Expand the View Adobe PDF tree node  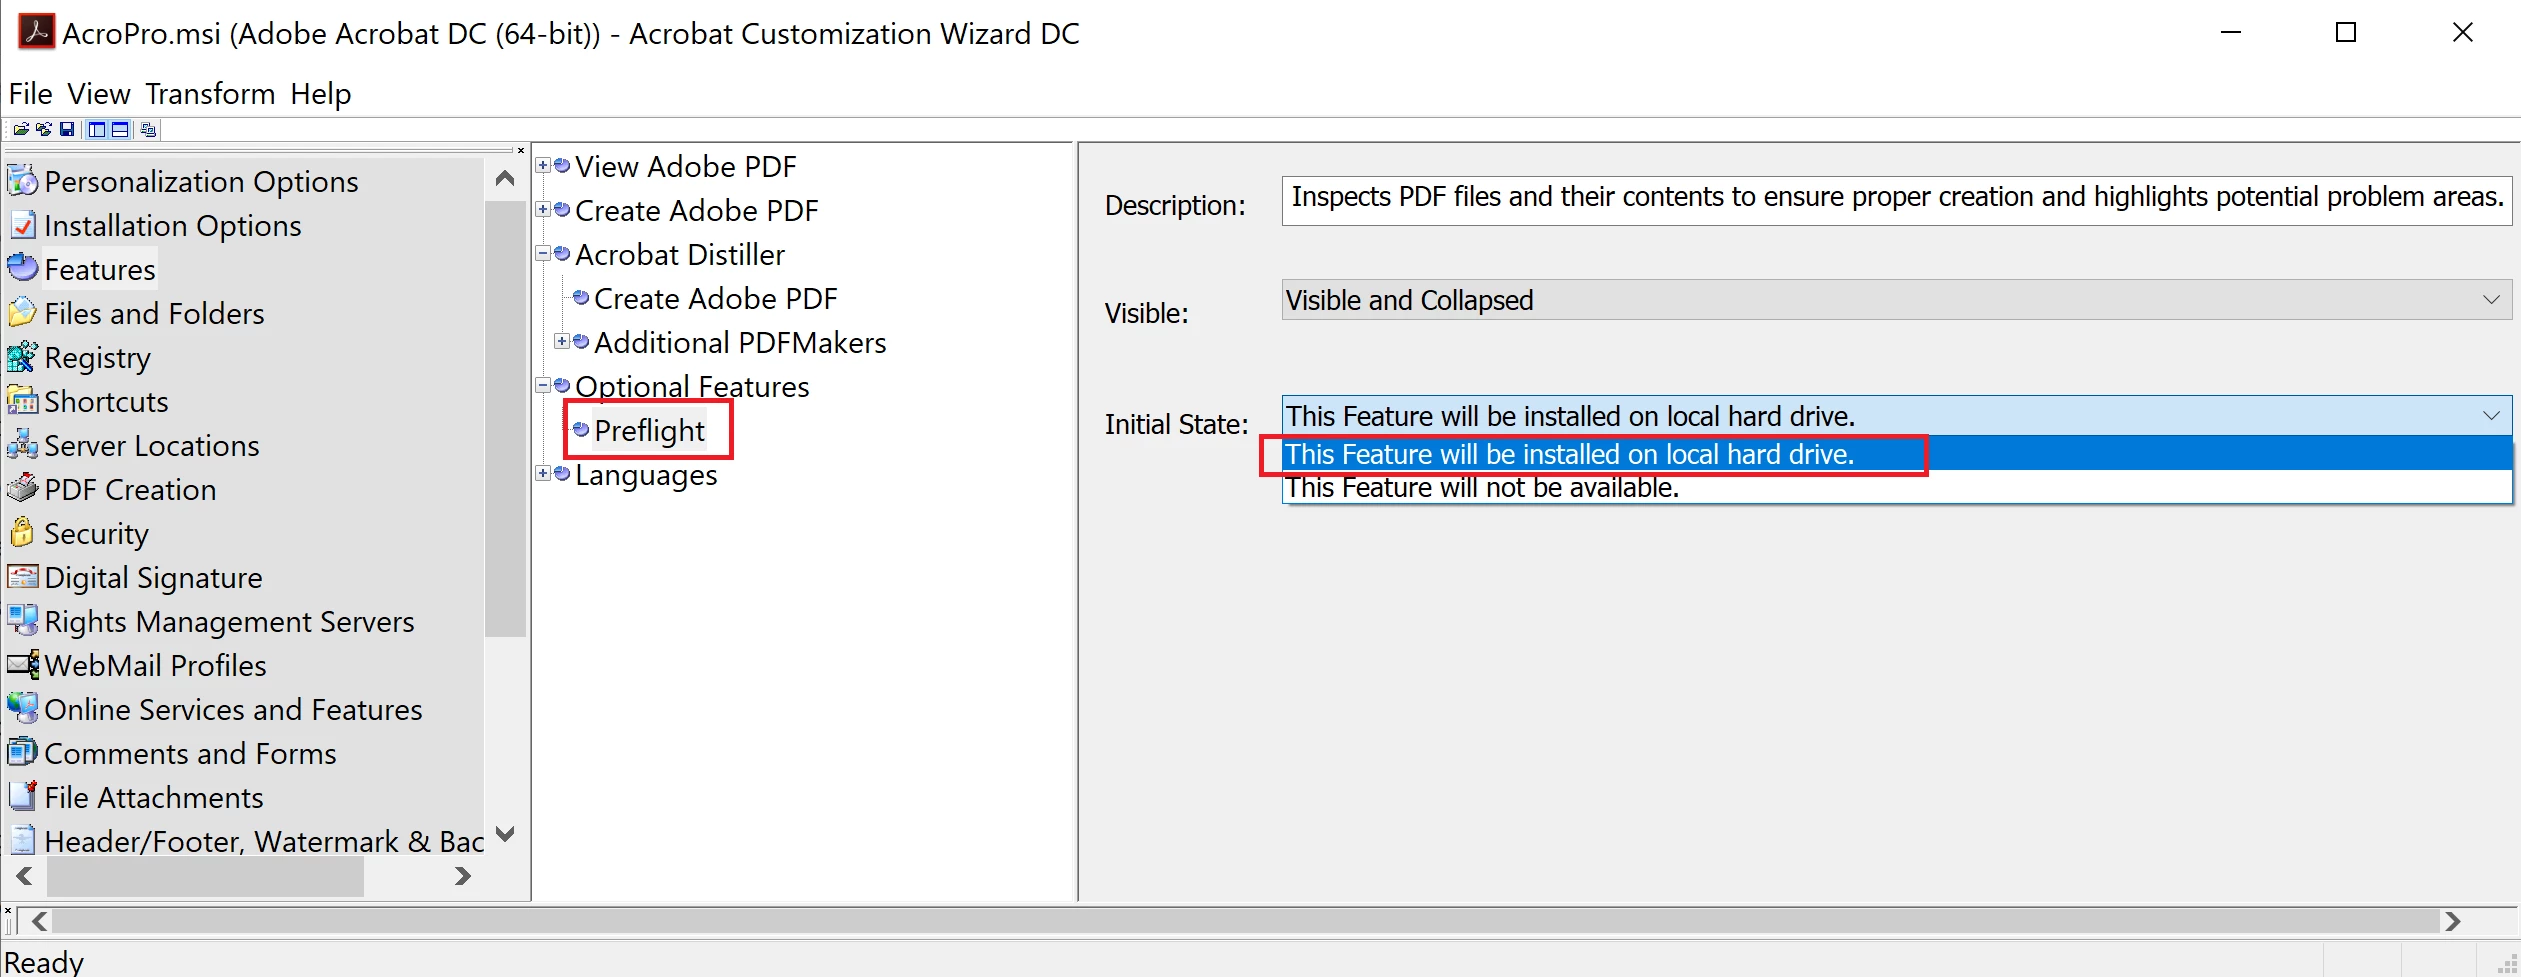pos(543,165)
